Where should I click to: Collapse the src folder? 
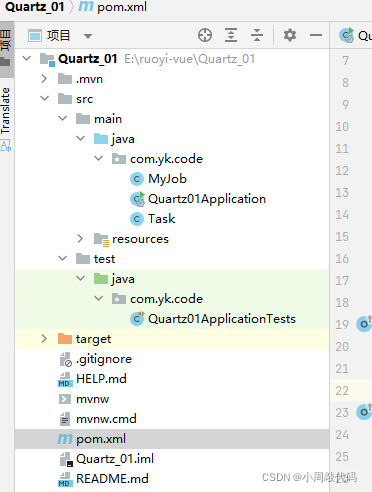tap(44, 98)
